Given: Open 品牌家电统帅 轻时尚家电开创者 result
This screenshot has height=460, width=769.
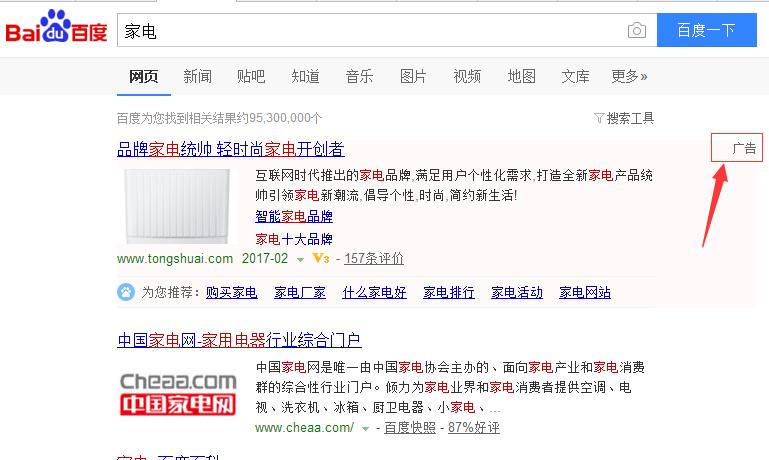Looking at the screenshot, I should 231,149.
